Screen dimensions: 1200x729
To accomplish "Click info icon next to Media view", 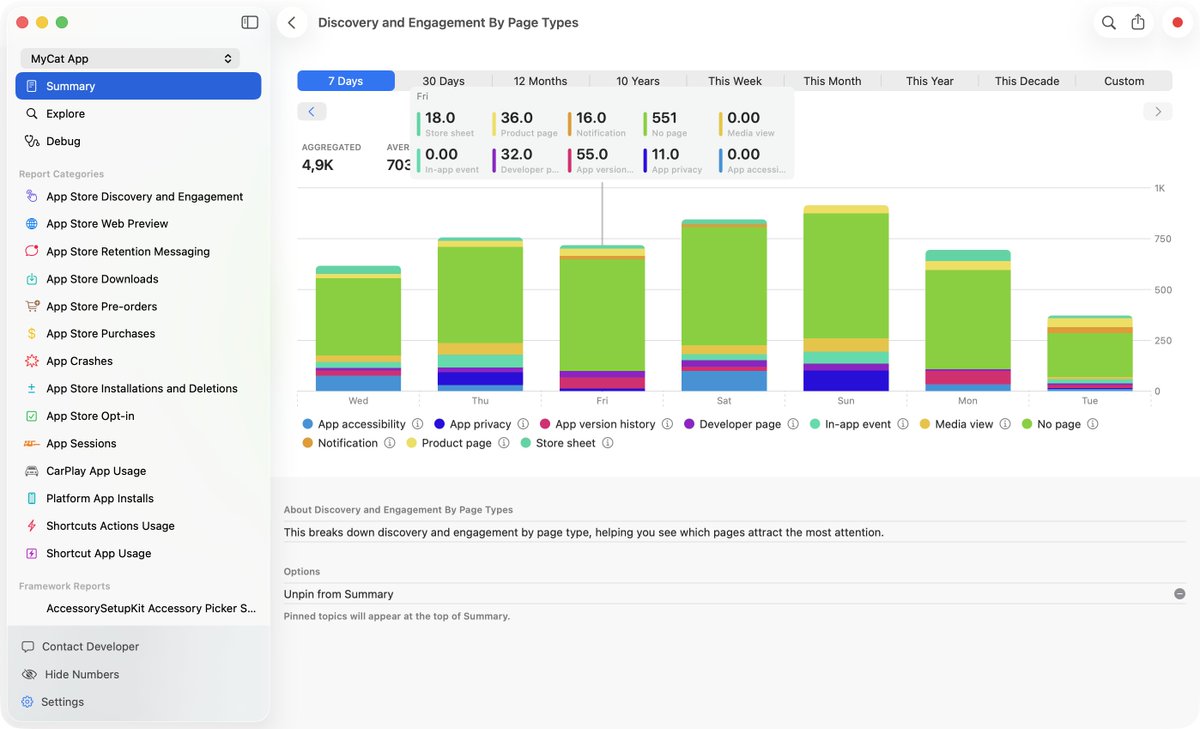I will point(1005,424).
